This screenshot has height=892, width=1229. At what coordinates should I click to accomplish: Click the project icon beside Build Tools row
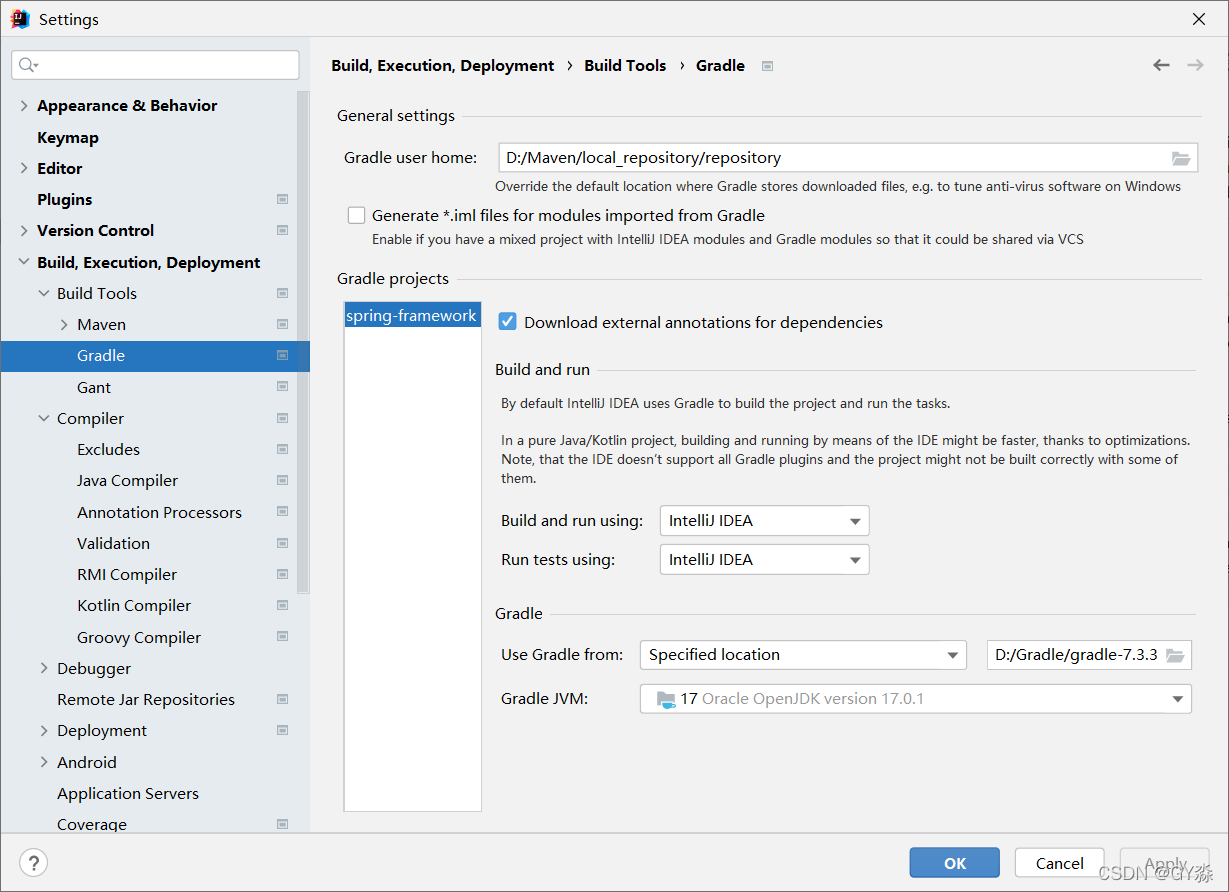[x=282, y=294]
